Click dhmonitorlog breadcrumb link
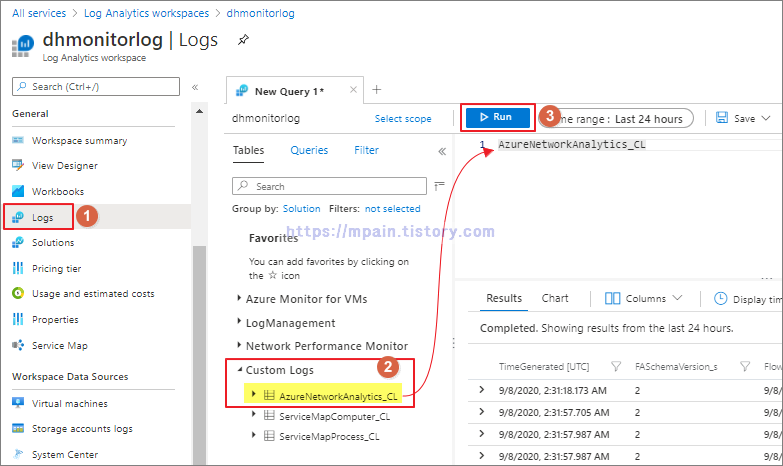 tap(261, 13)
